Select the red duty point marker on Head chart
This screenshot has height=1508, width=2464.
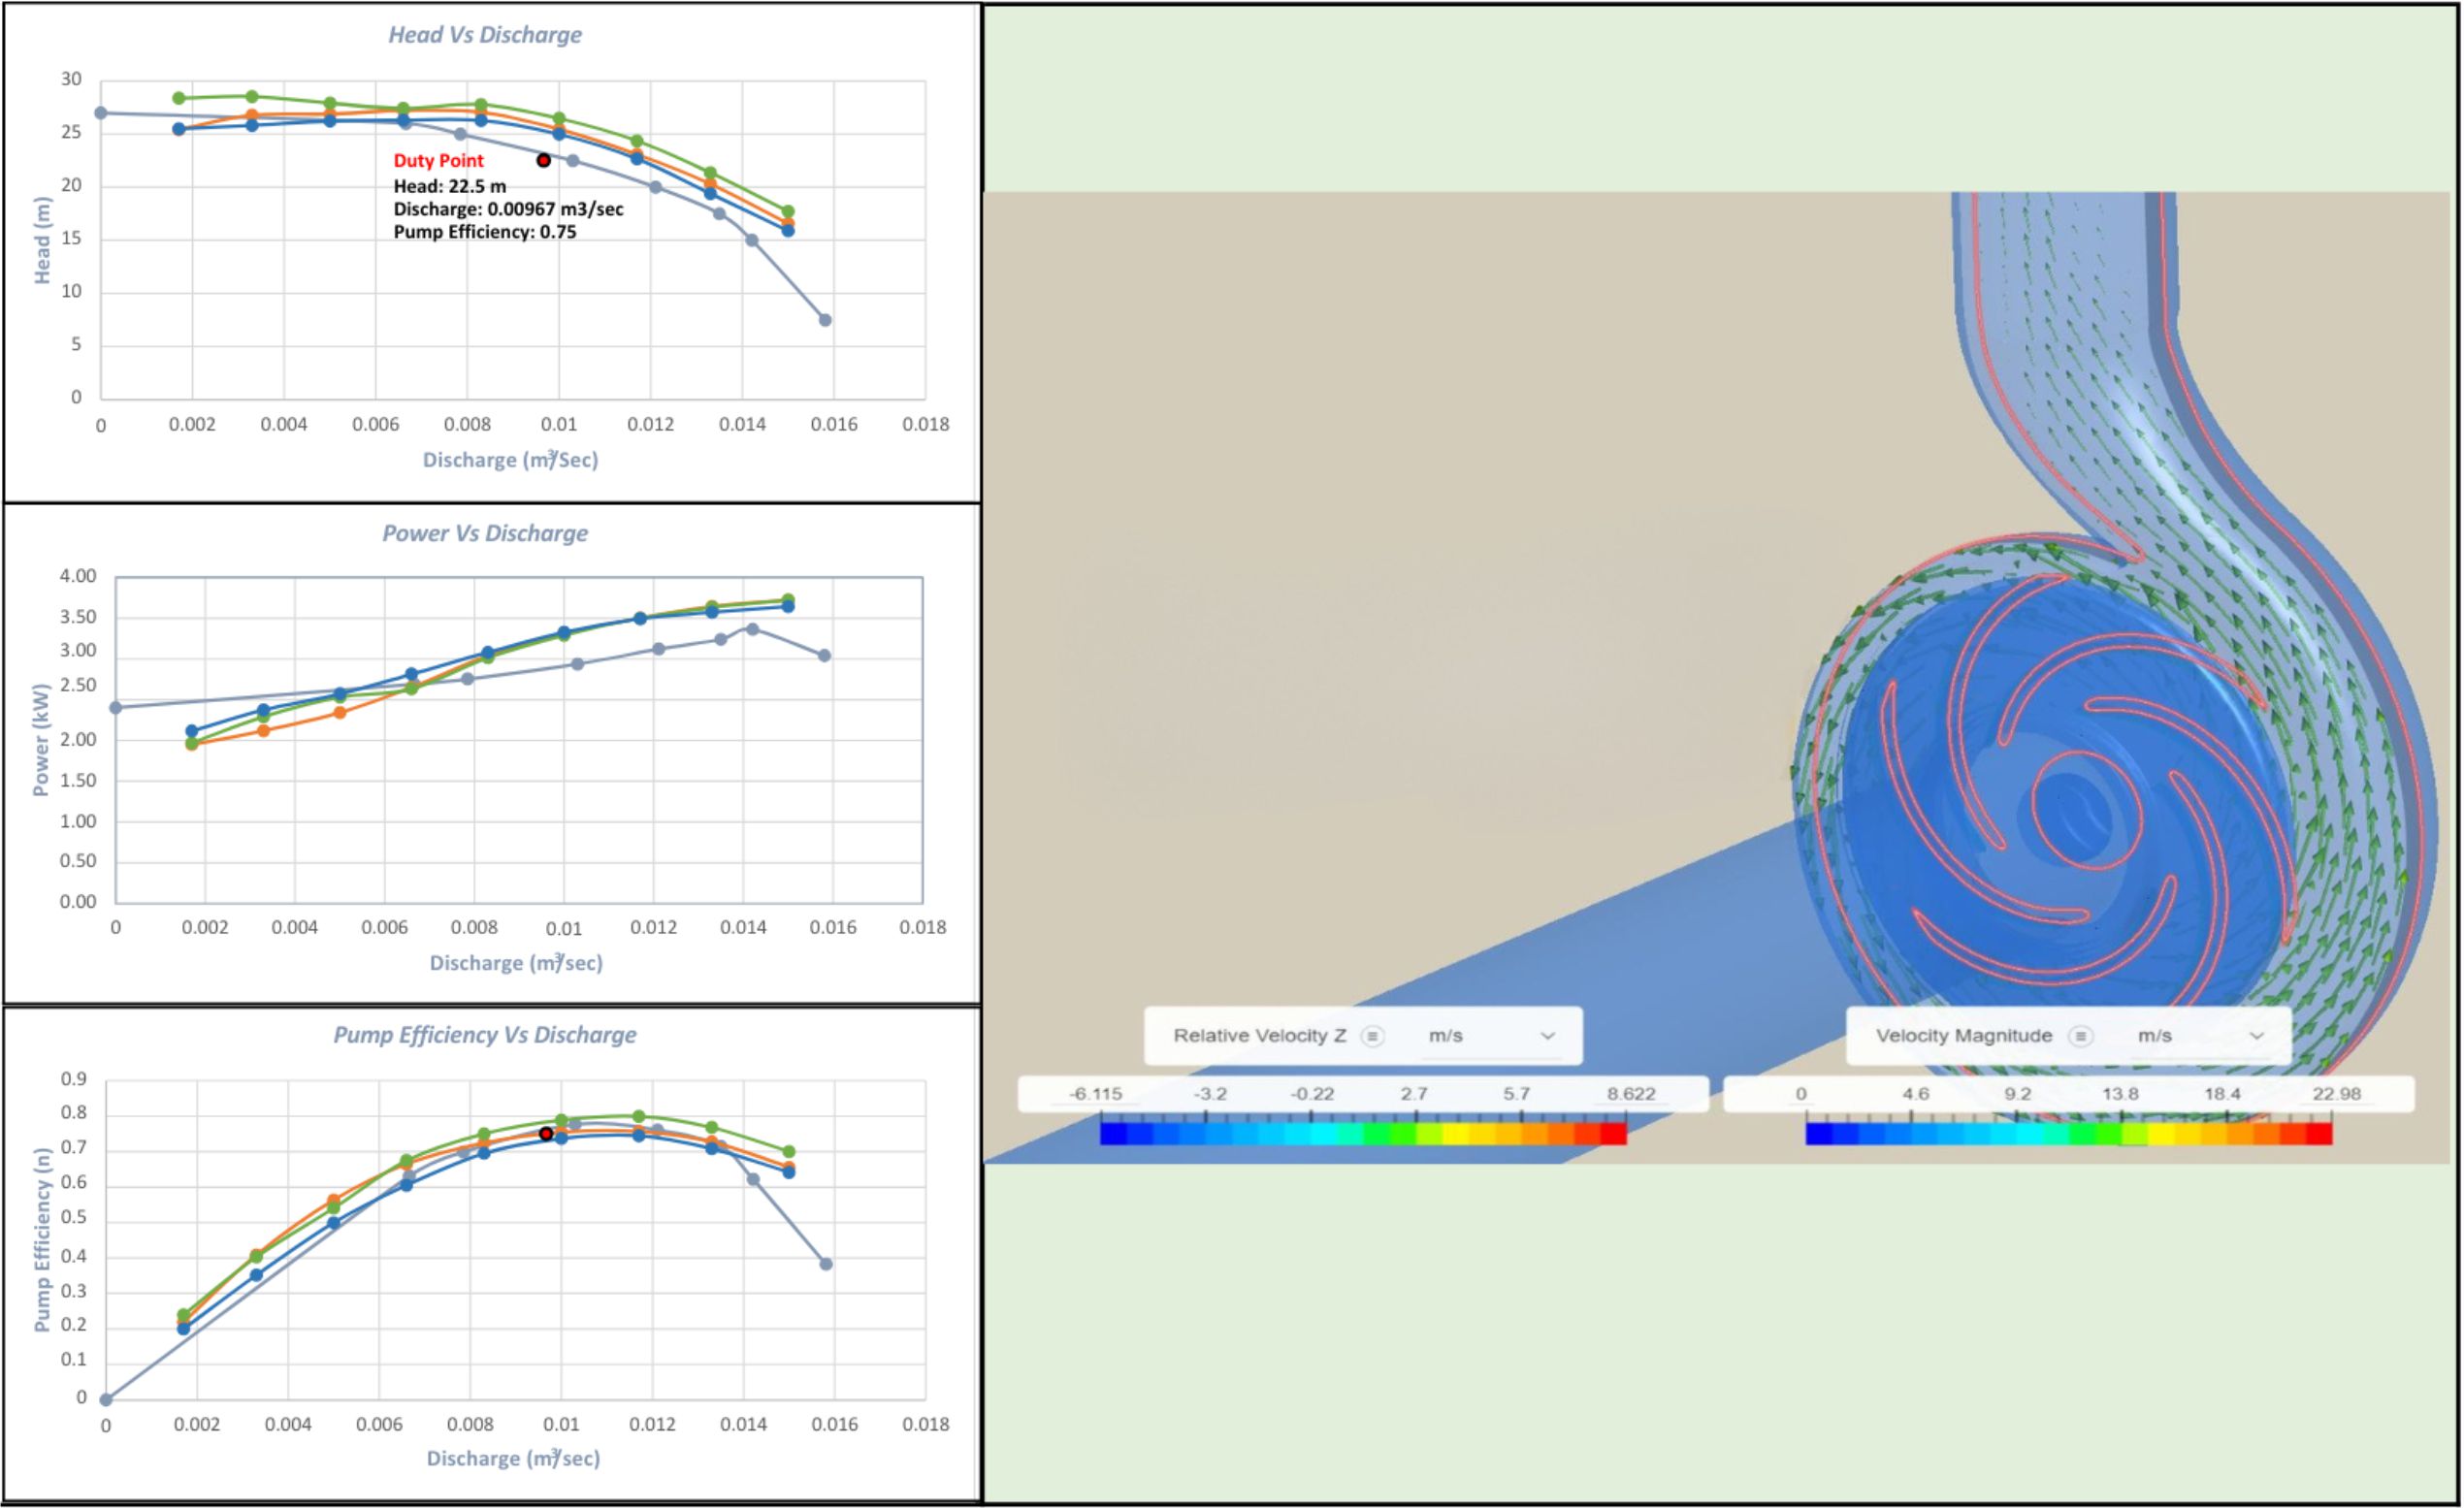[x=543, y=160]
